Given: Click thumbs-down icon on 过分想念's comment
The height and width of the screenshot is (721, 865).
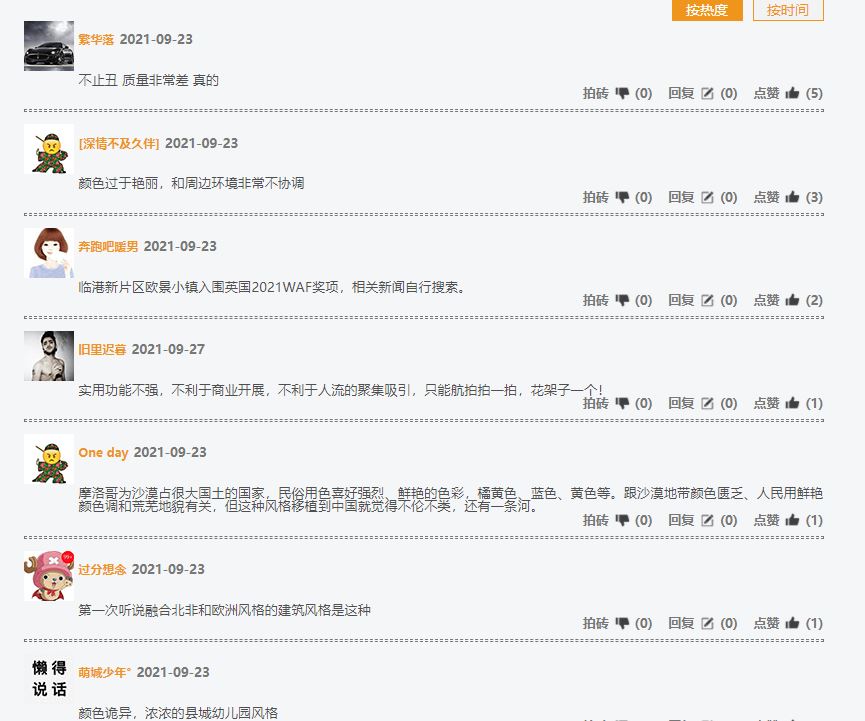Looking at the screenshot, I should coord(622,623).
